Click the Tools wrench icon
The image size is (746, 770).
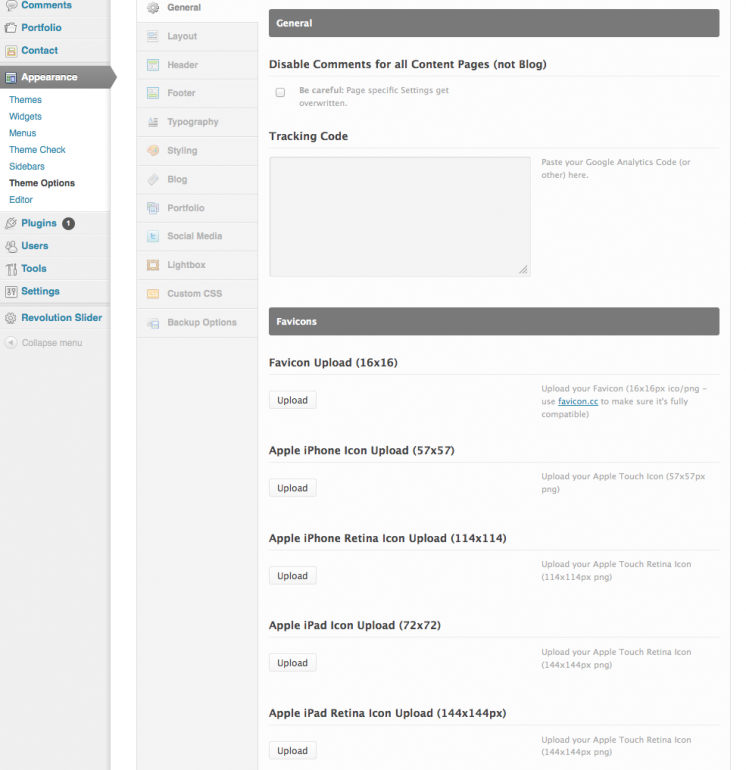click(11, 269)
